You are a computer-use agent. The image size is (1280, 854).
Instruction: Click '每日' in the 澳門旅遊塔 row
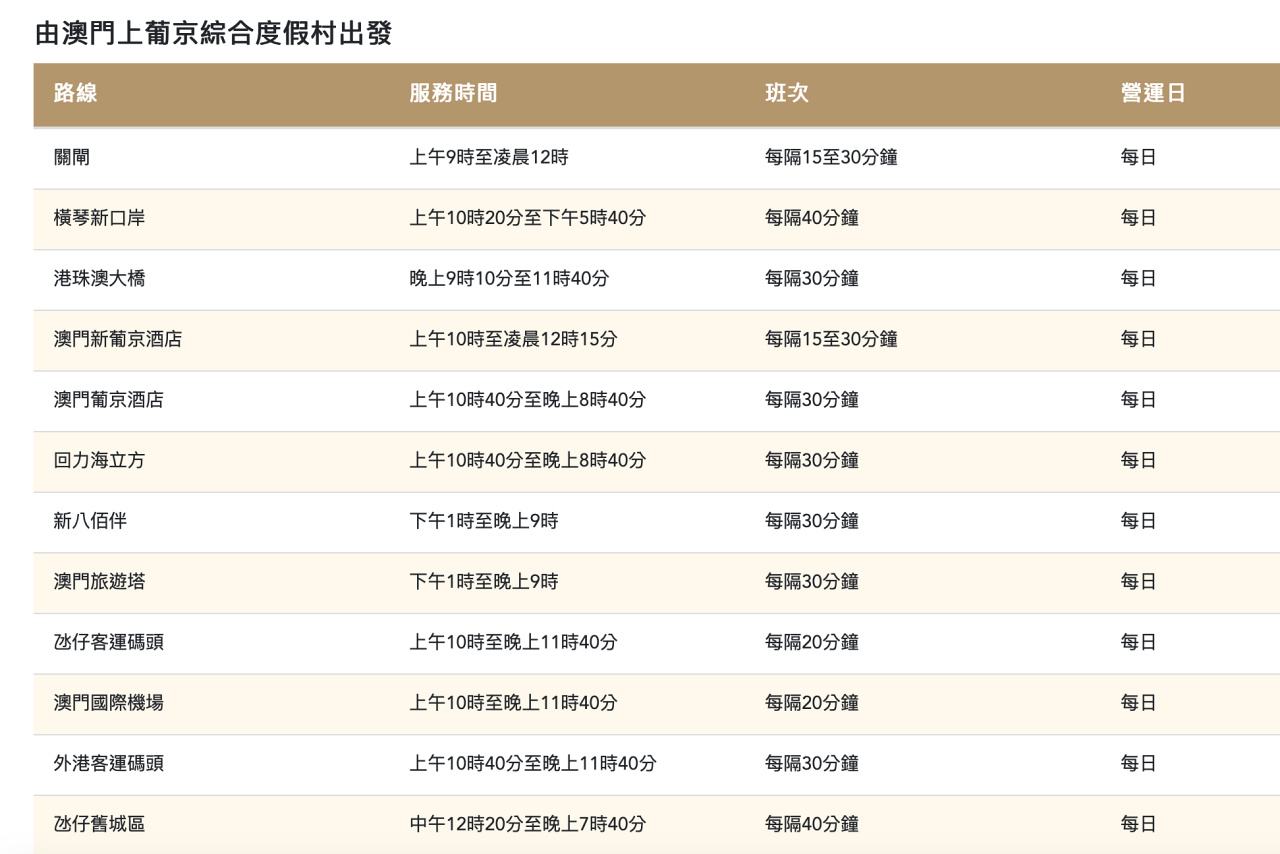click(1138, 581)
